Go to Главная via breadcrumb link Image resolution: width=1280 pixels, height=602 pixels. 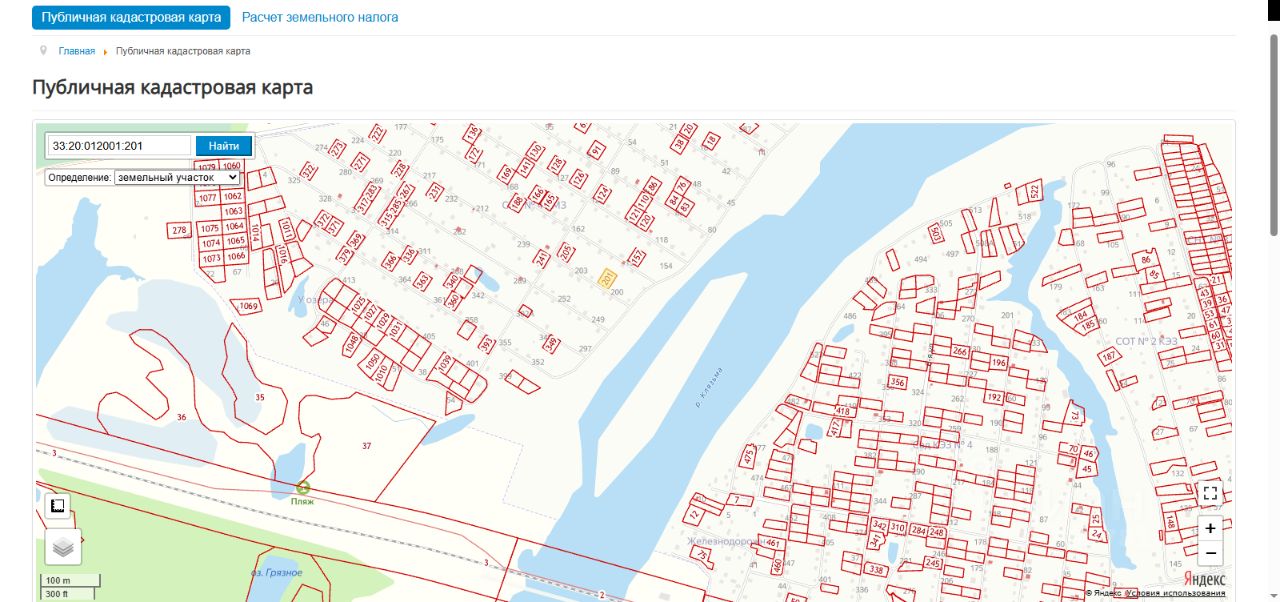(77, 51)
